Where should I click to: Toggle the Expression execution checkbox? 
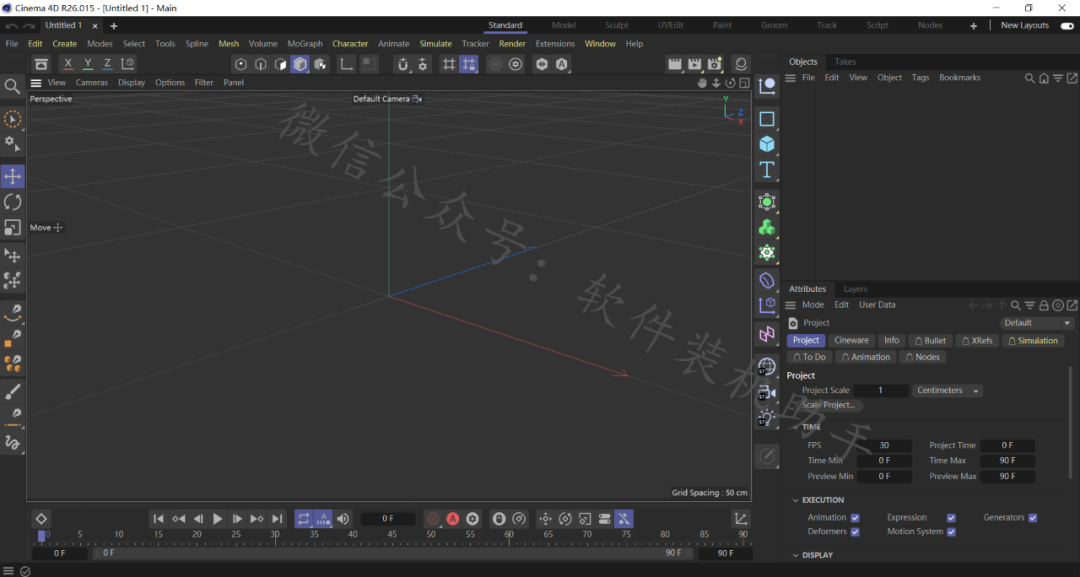[951, 518]
